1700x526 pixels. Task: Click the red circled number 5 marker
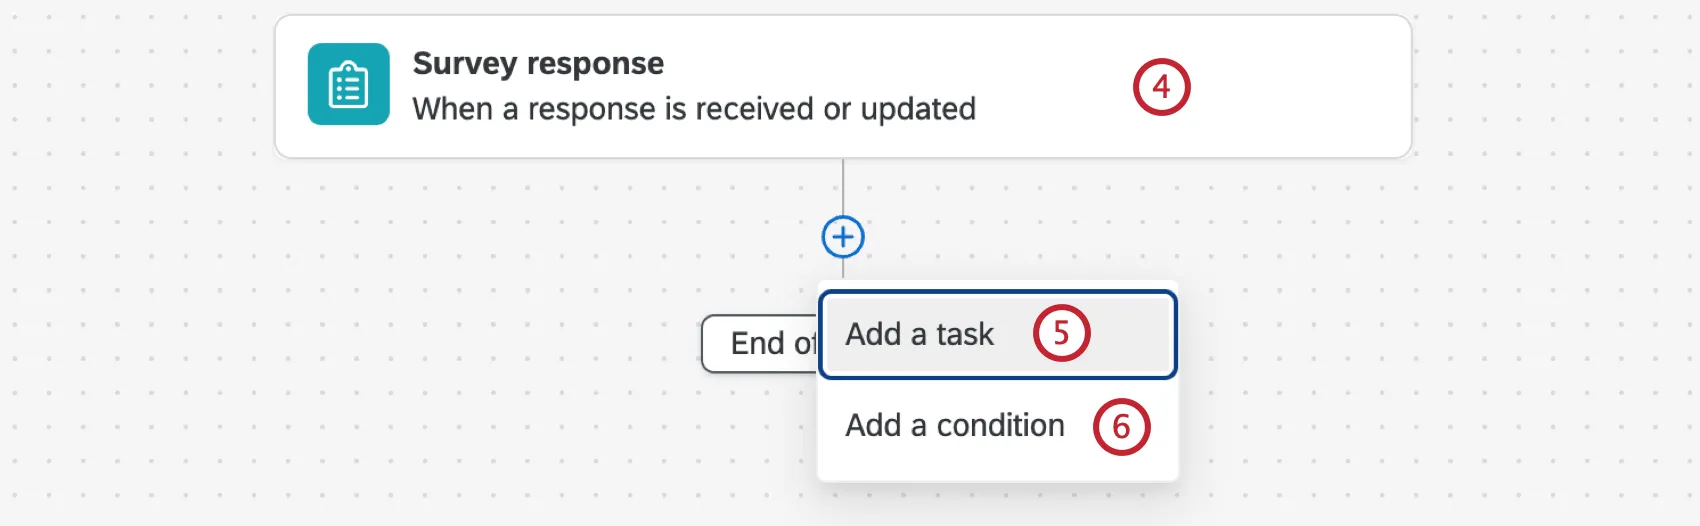coord(1061,333)
